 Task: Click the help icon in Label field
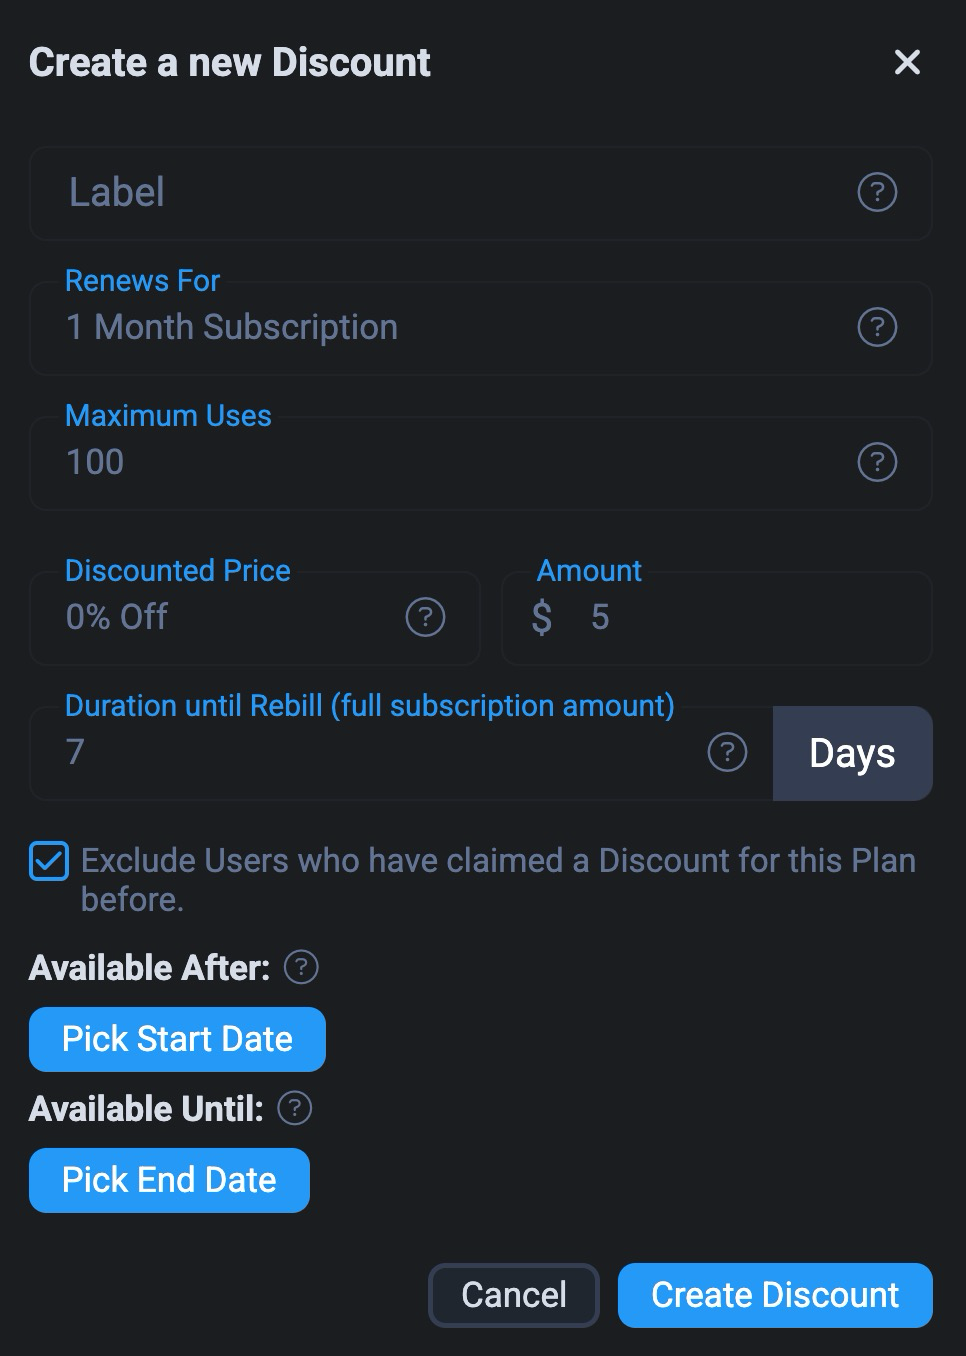[x=877, y=192]
